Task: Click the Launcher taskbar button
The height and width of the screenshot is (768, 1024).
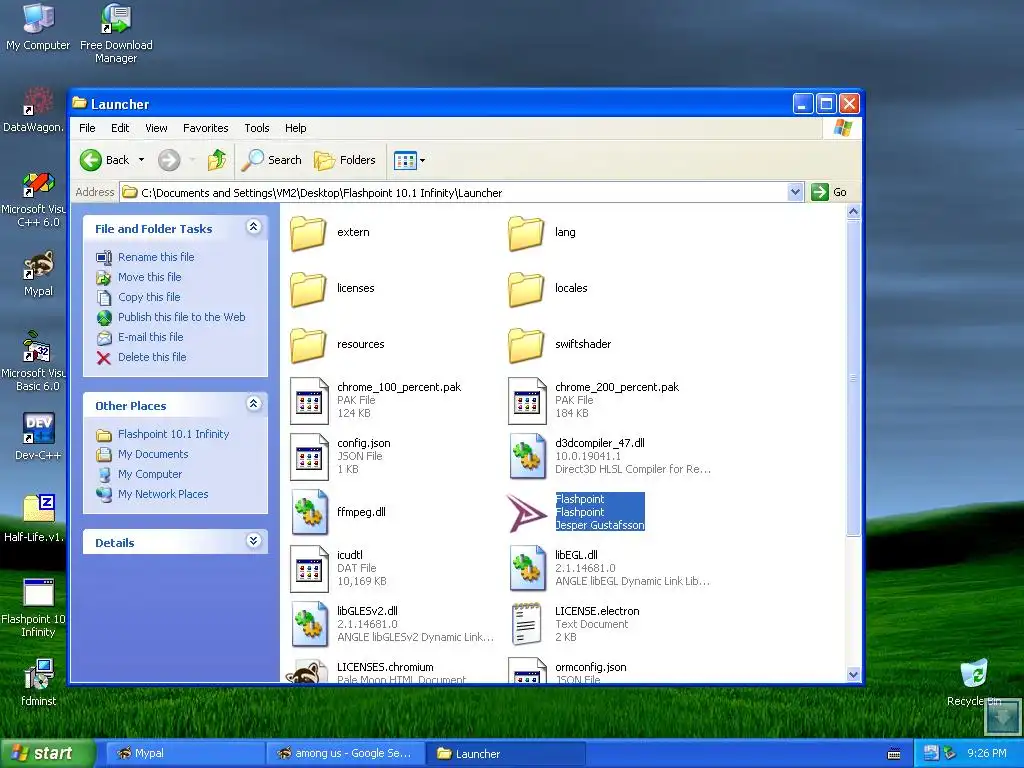Action: (x=506, y=754)
